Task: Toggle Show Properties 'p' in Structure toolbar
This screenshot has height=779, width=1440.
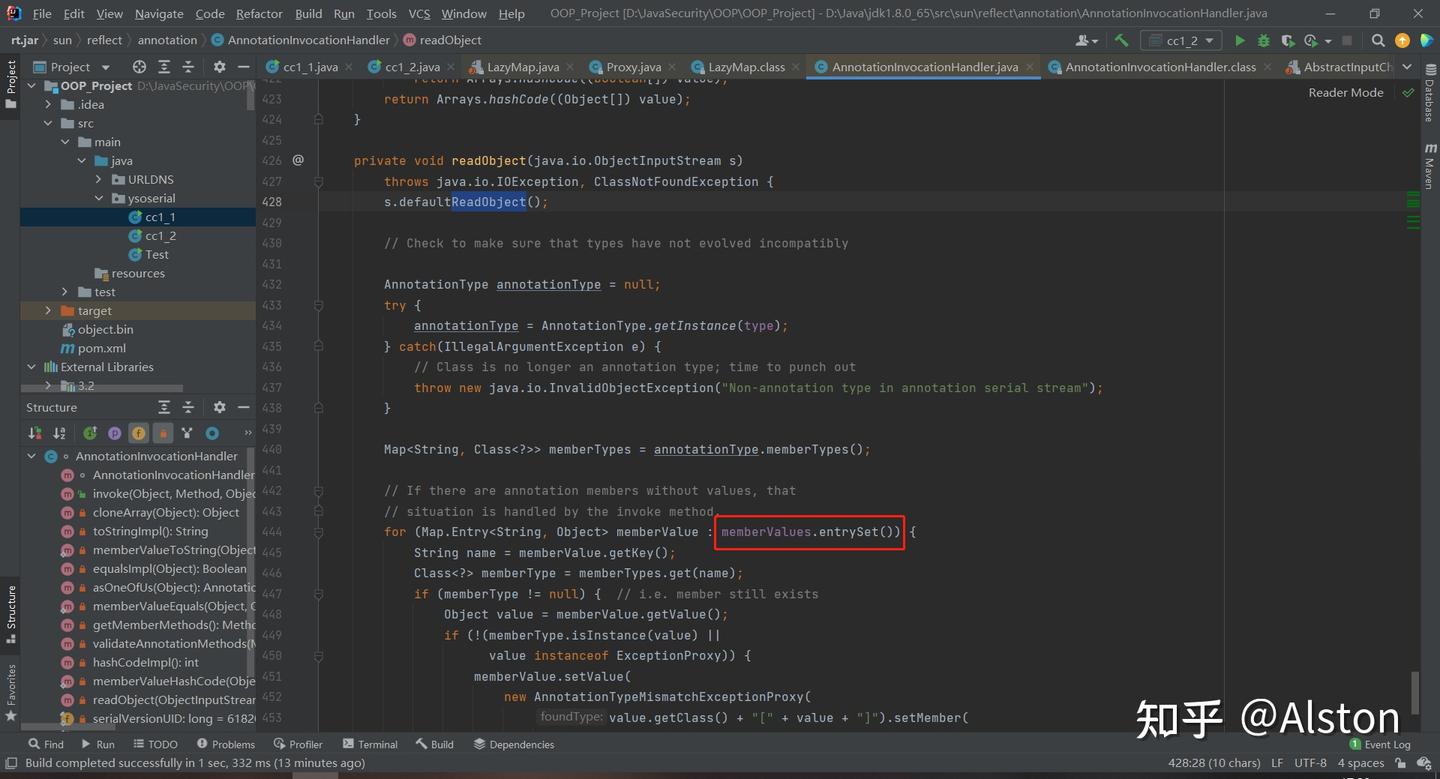Action: point(114,433)
